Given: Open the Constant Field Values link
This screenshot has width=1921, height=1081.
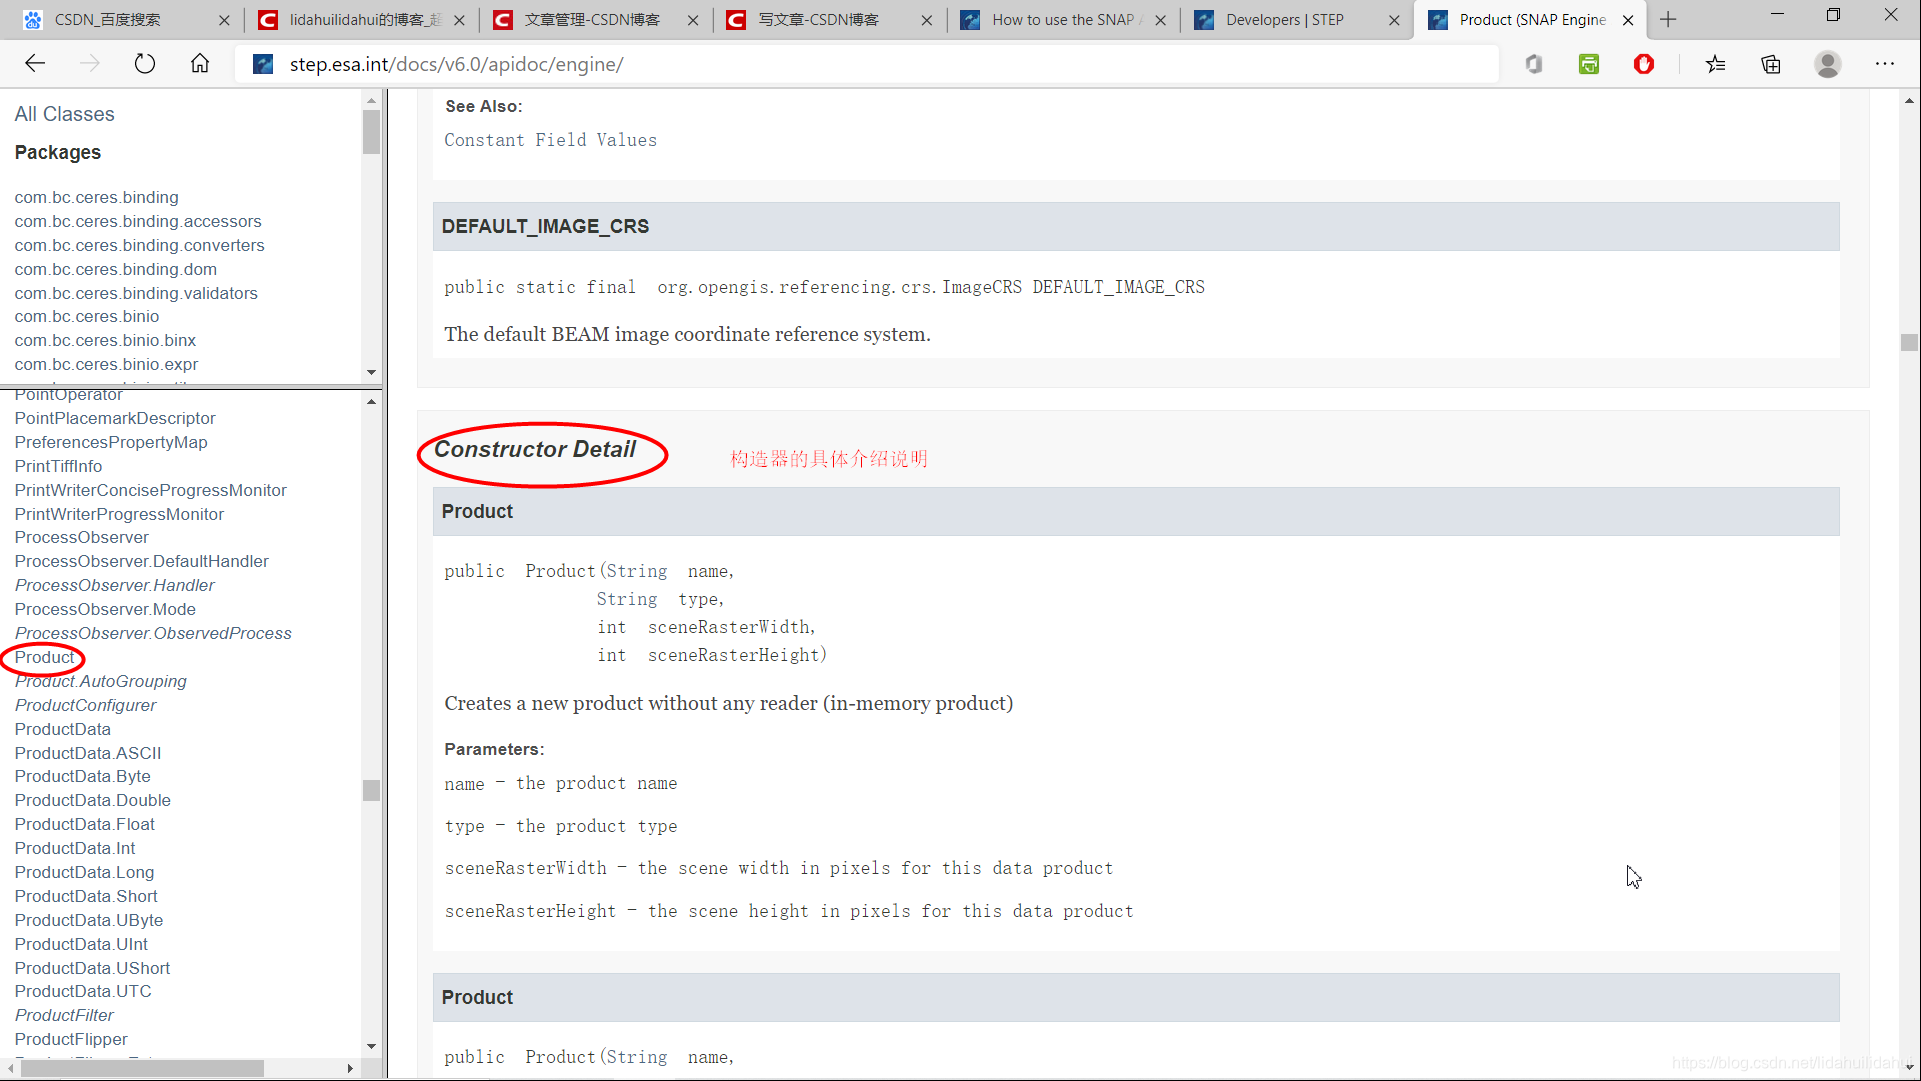Looking at the screenshot, I should click(550, 140).
